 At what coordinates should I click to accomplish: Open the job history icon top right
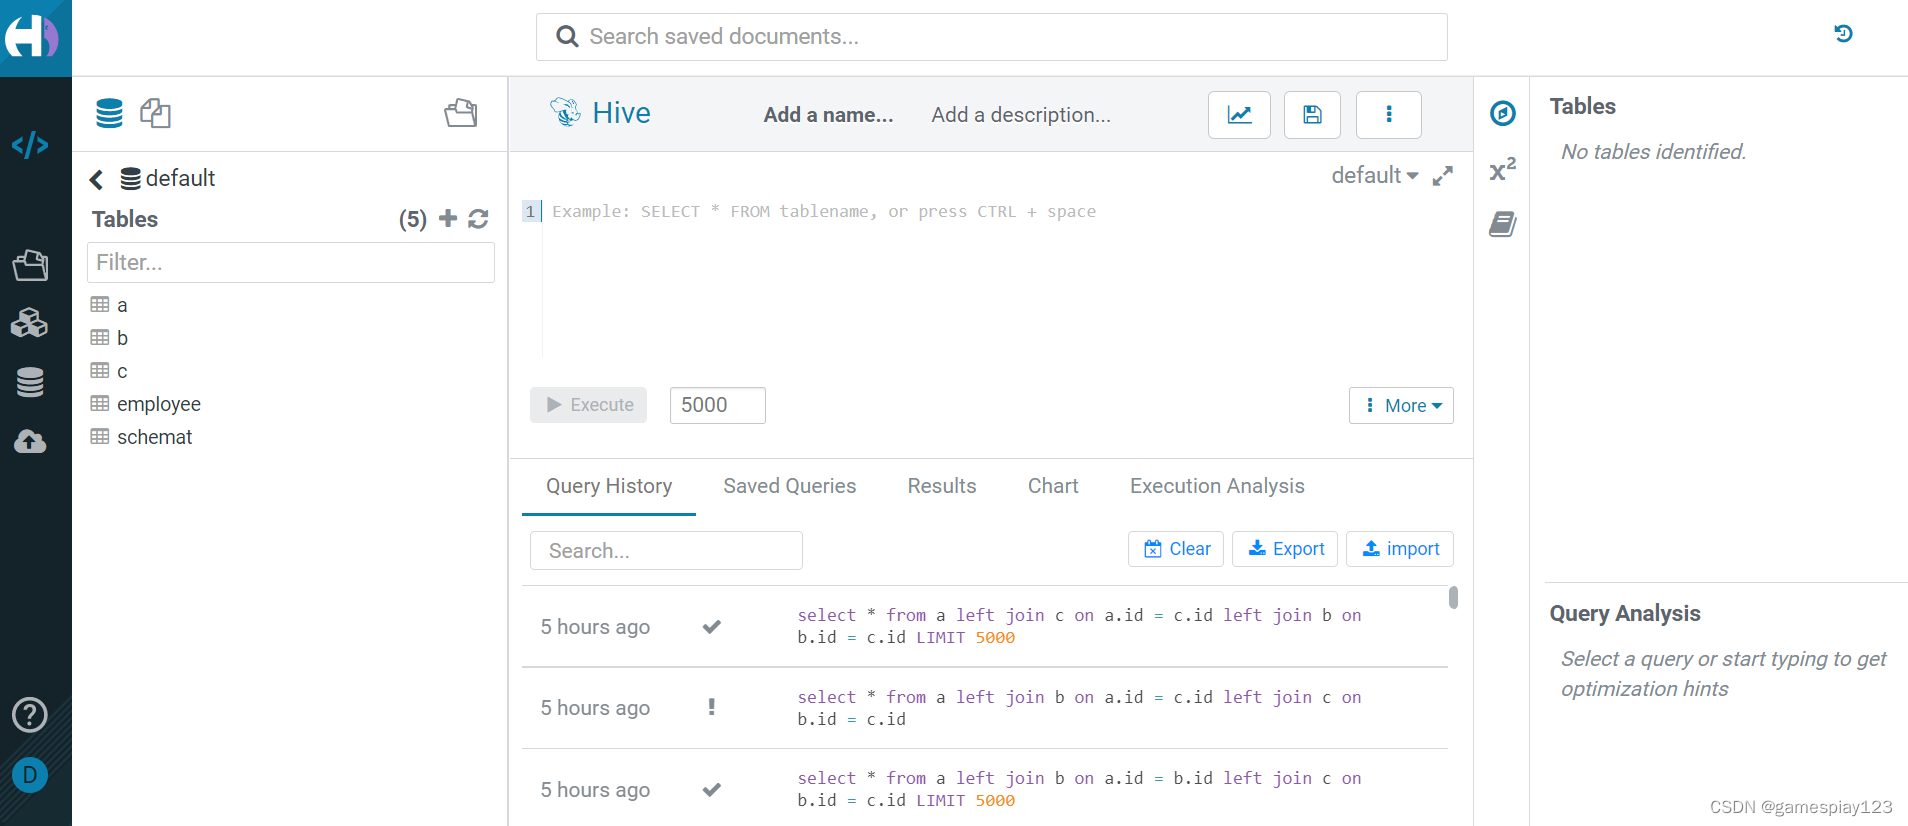click(x=1843, y=34)
